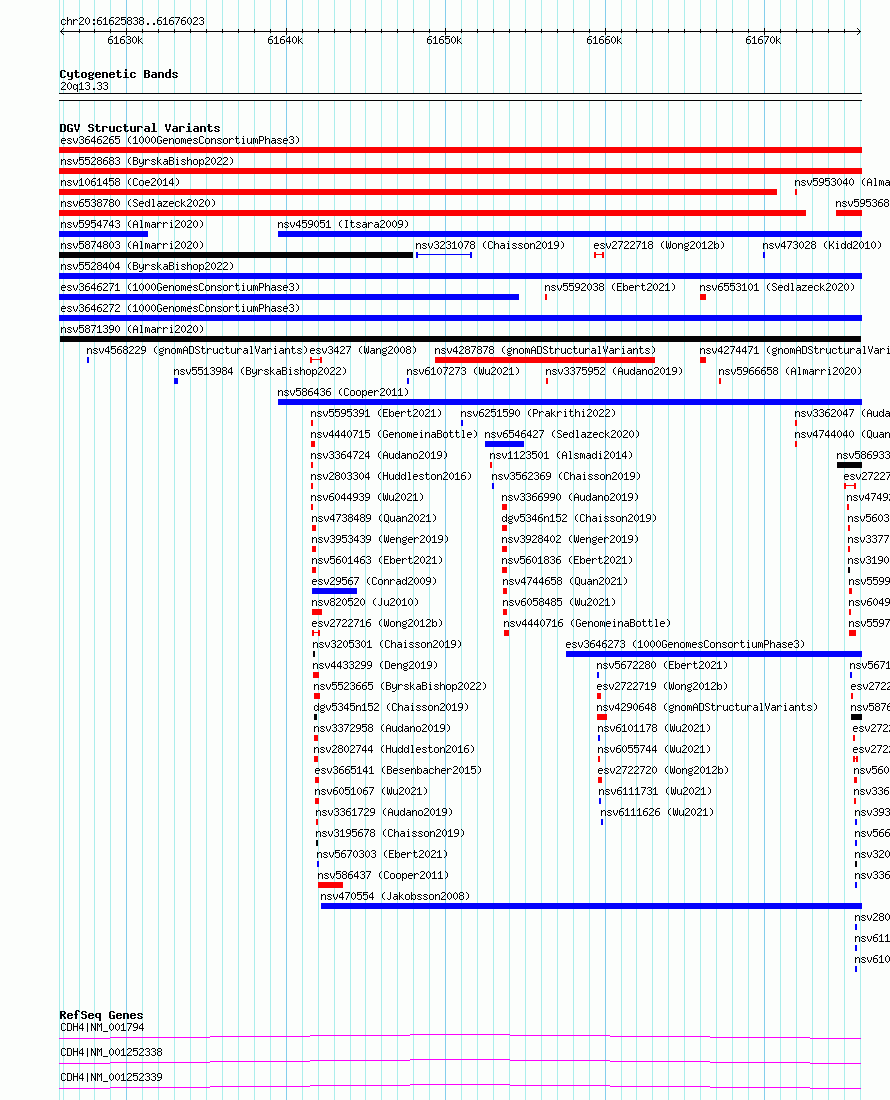Screen dimensions: 890x1100
Task: Click the nsv473028 Kidd2010 label
Action: click(x=822, y=246)
